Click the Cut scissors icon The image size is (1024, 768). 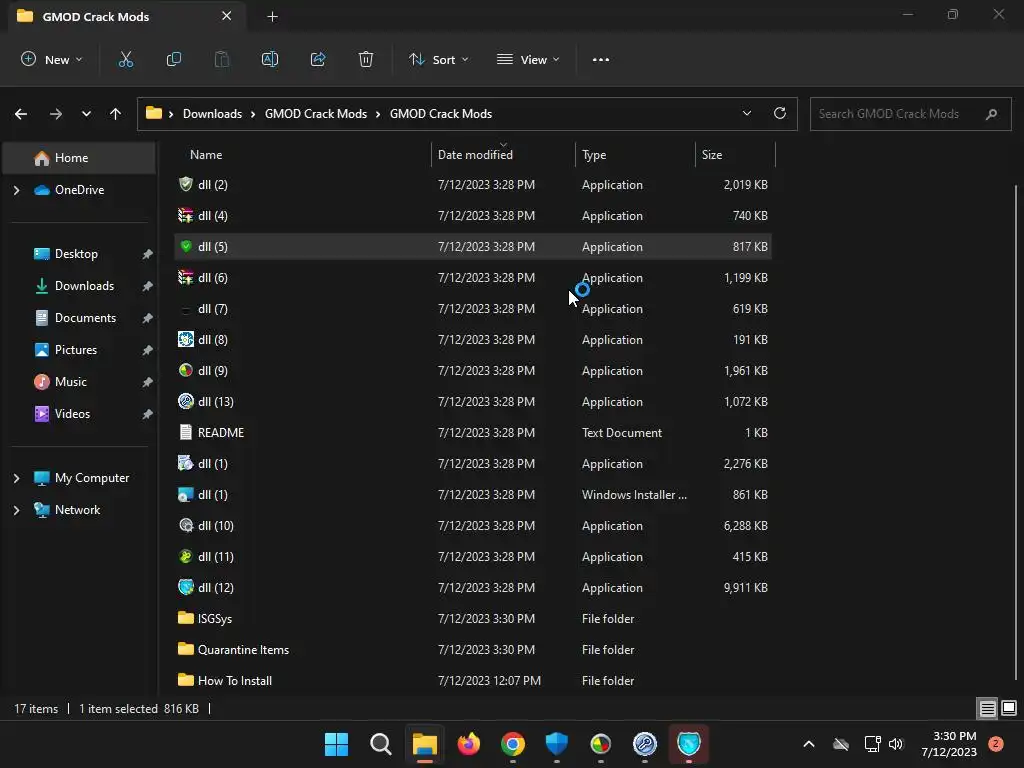125,59
